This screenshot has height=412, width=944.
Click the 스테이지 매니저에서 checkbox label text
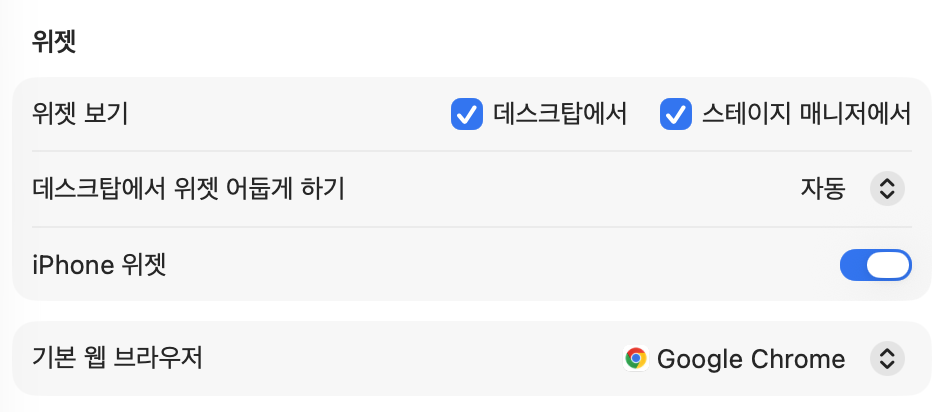[806, 114]
